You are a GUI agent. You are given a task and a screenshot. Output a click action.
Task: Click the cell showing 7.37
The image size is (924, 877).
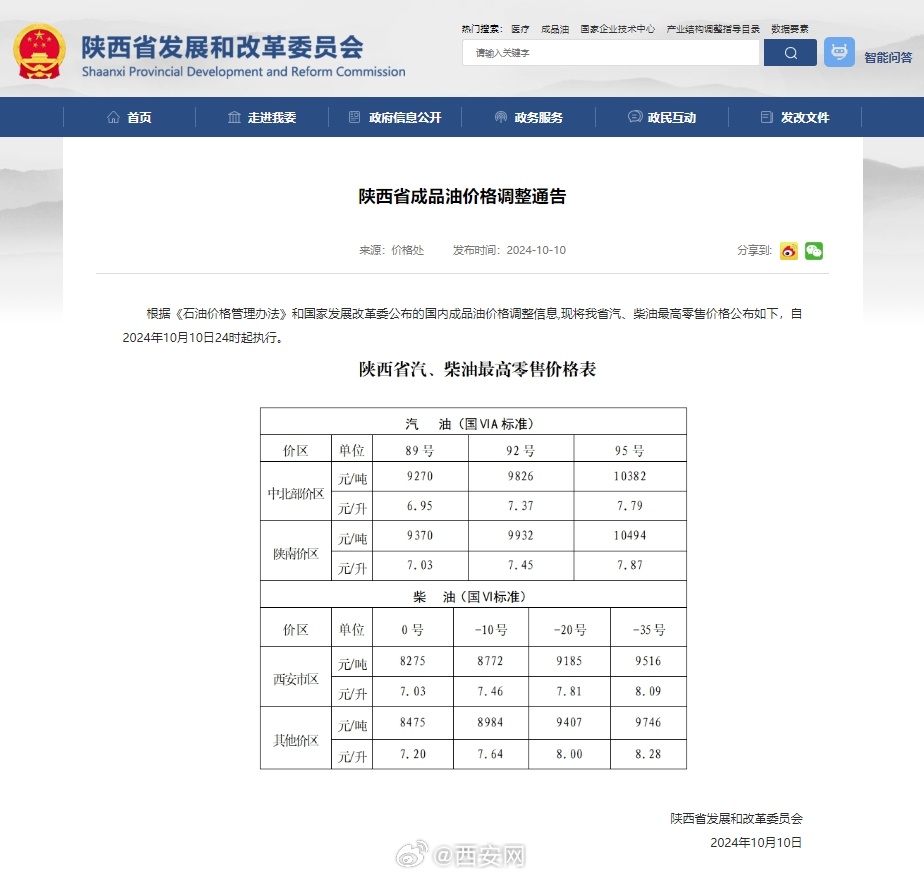coord(521,506)
